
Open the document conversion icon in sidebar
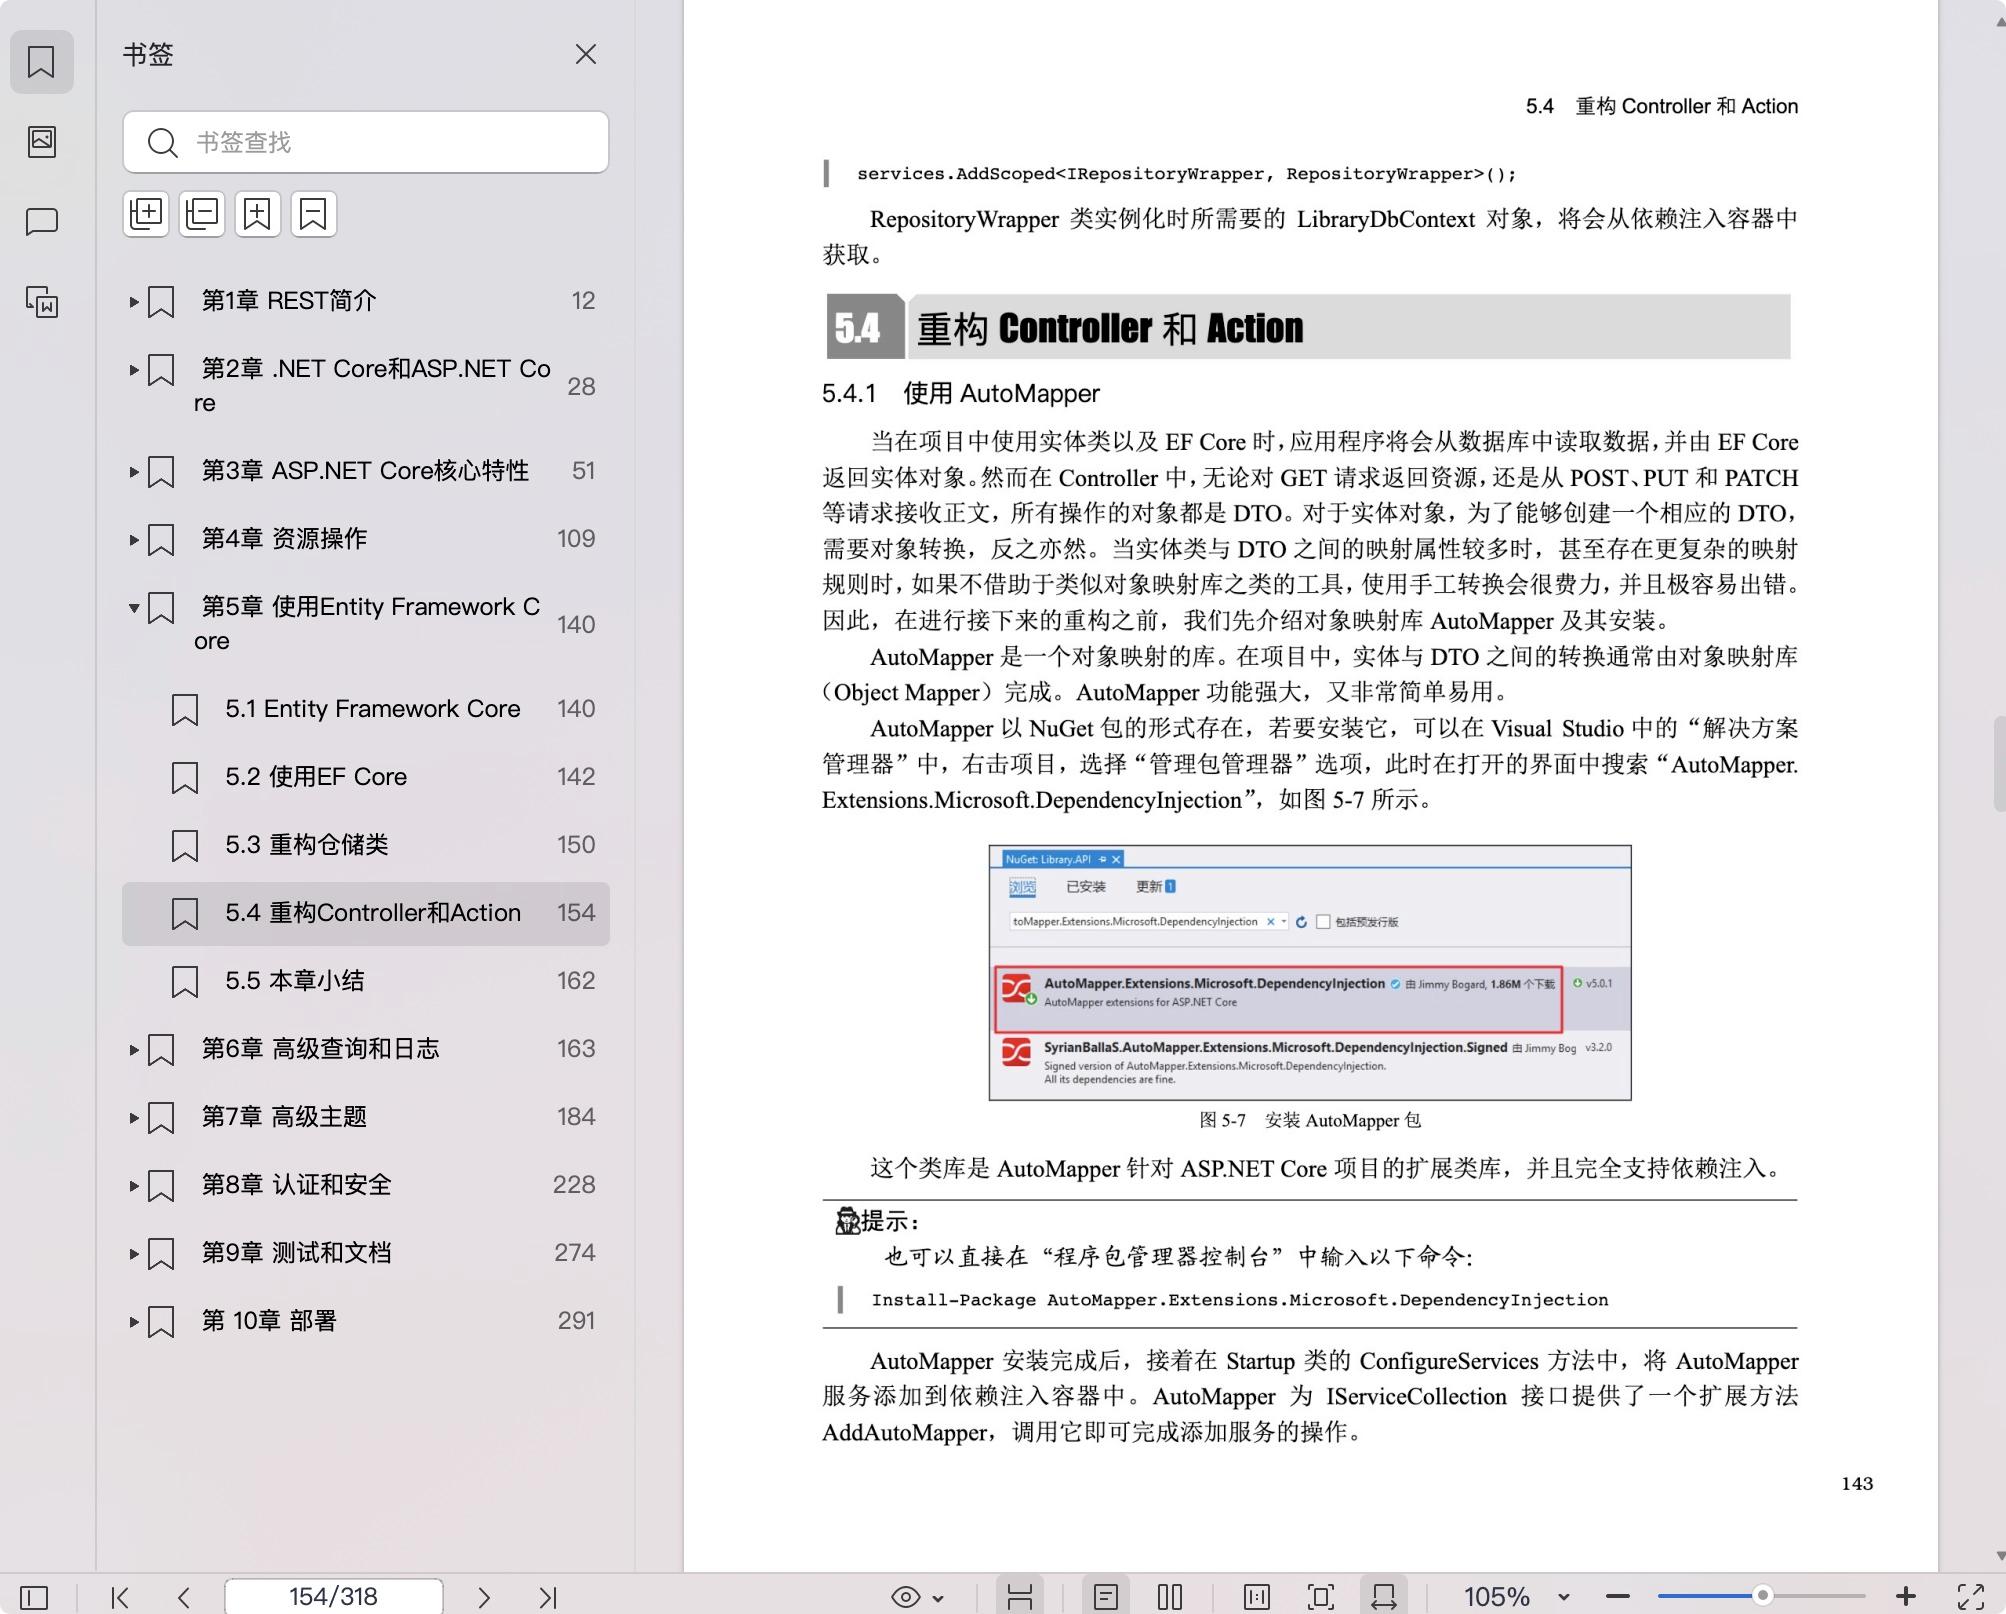(x=41, y=301)
